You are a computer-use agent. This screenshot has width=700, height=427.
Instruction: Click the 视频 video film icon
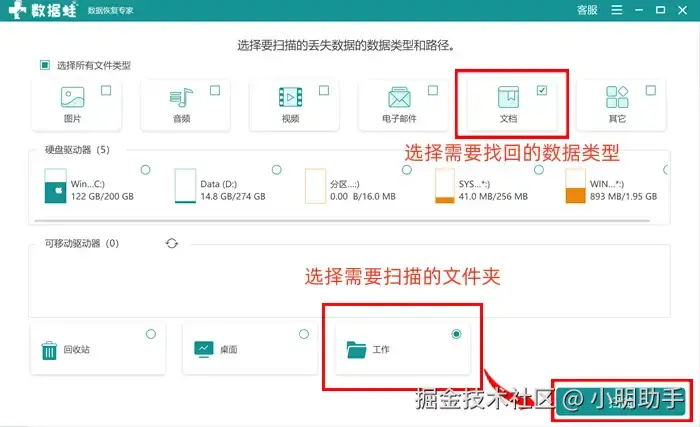[290, 97]
